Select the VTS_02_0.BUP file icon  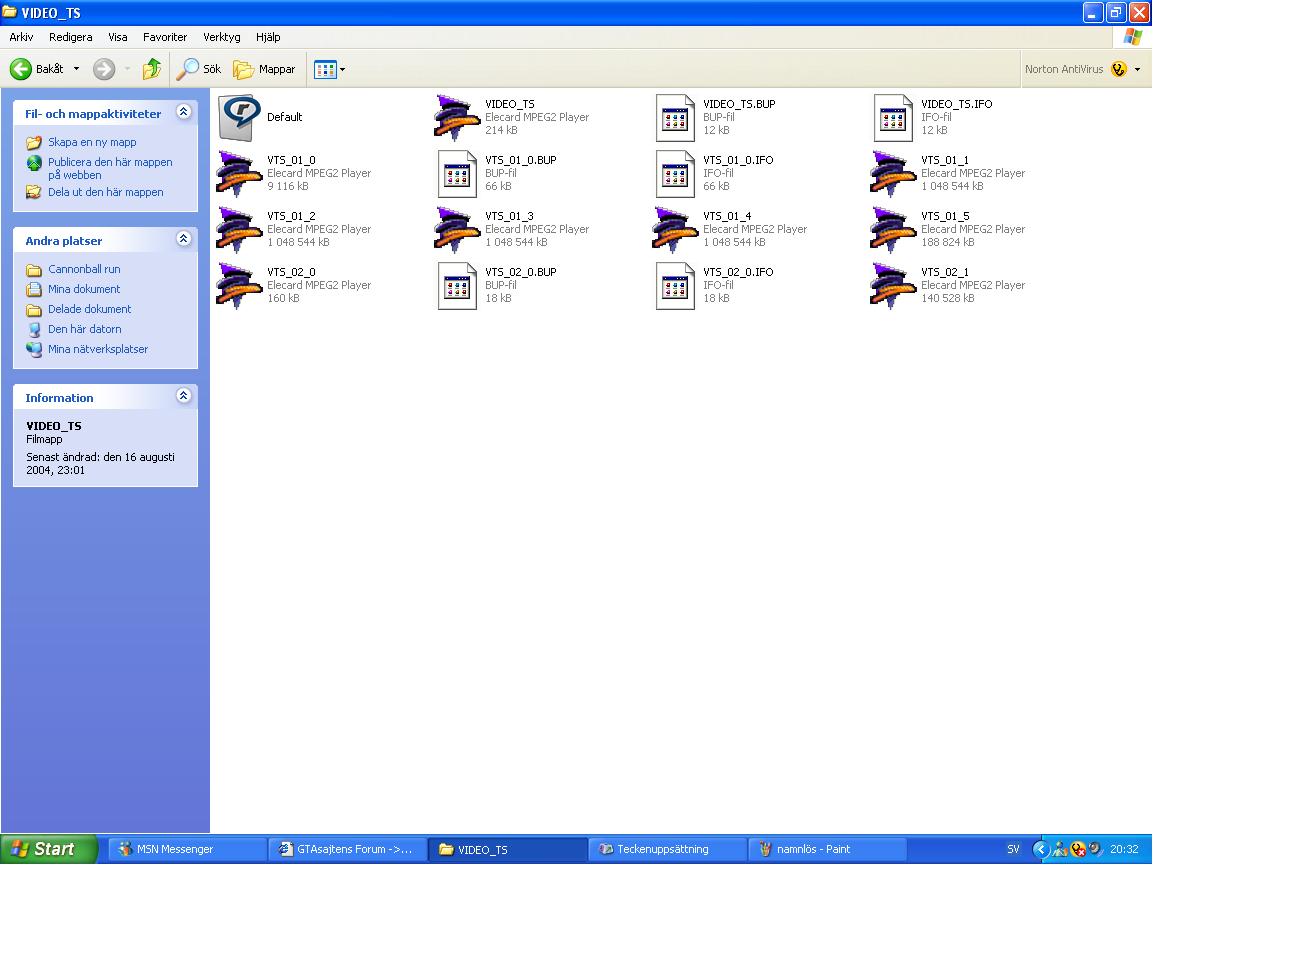point(457,286)
